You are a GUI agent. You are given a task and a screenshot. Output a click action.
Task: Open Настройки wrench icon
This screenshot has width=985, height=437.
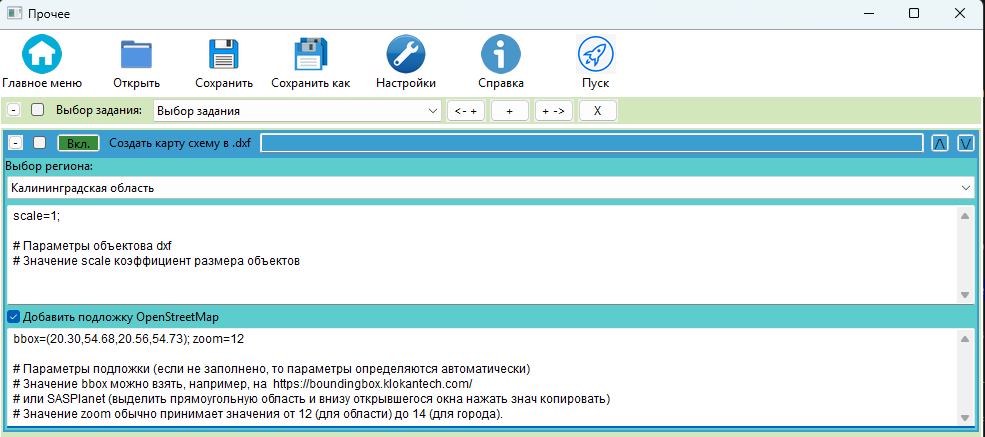click(406, 54)
